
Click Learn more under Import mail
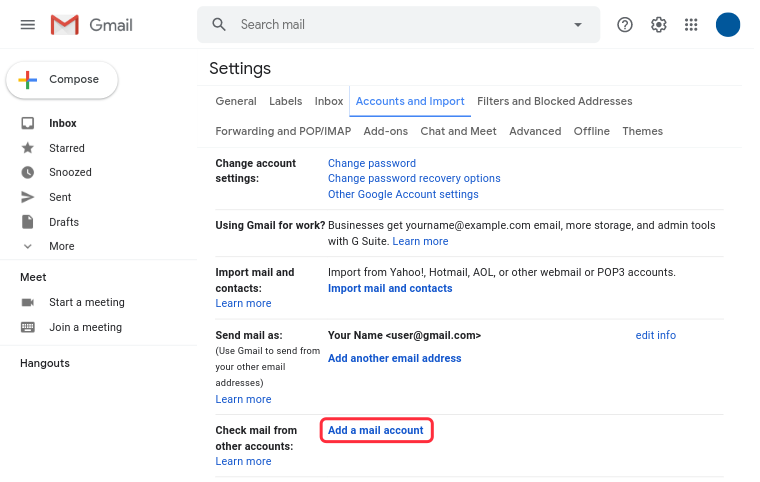pos(243,304)
